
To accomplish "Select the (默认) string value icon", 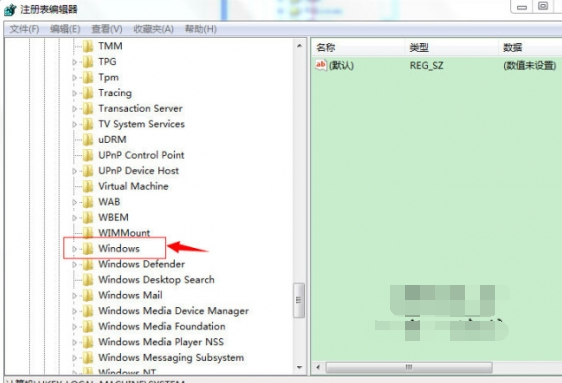I will [x=321, y=65].
